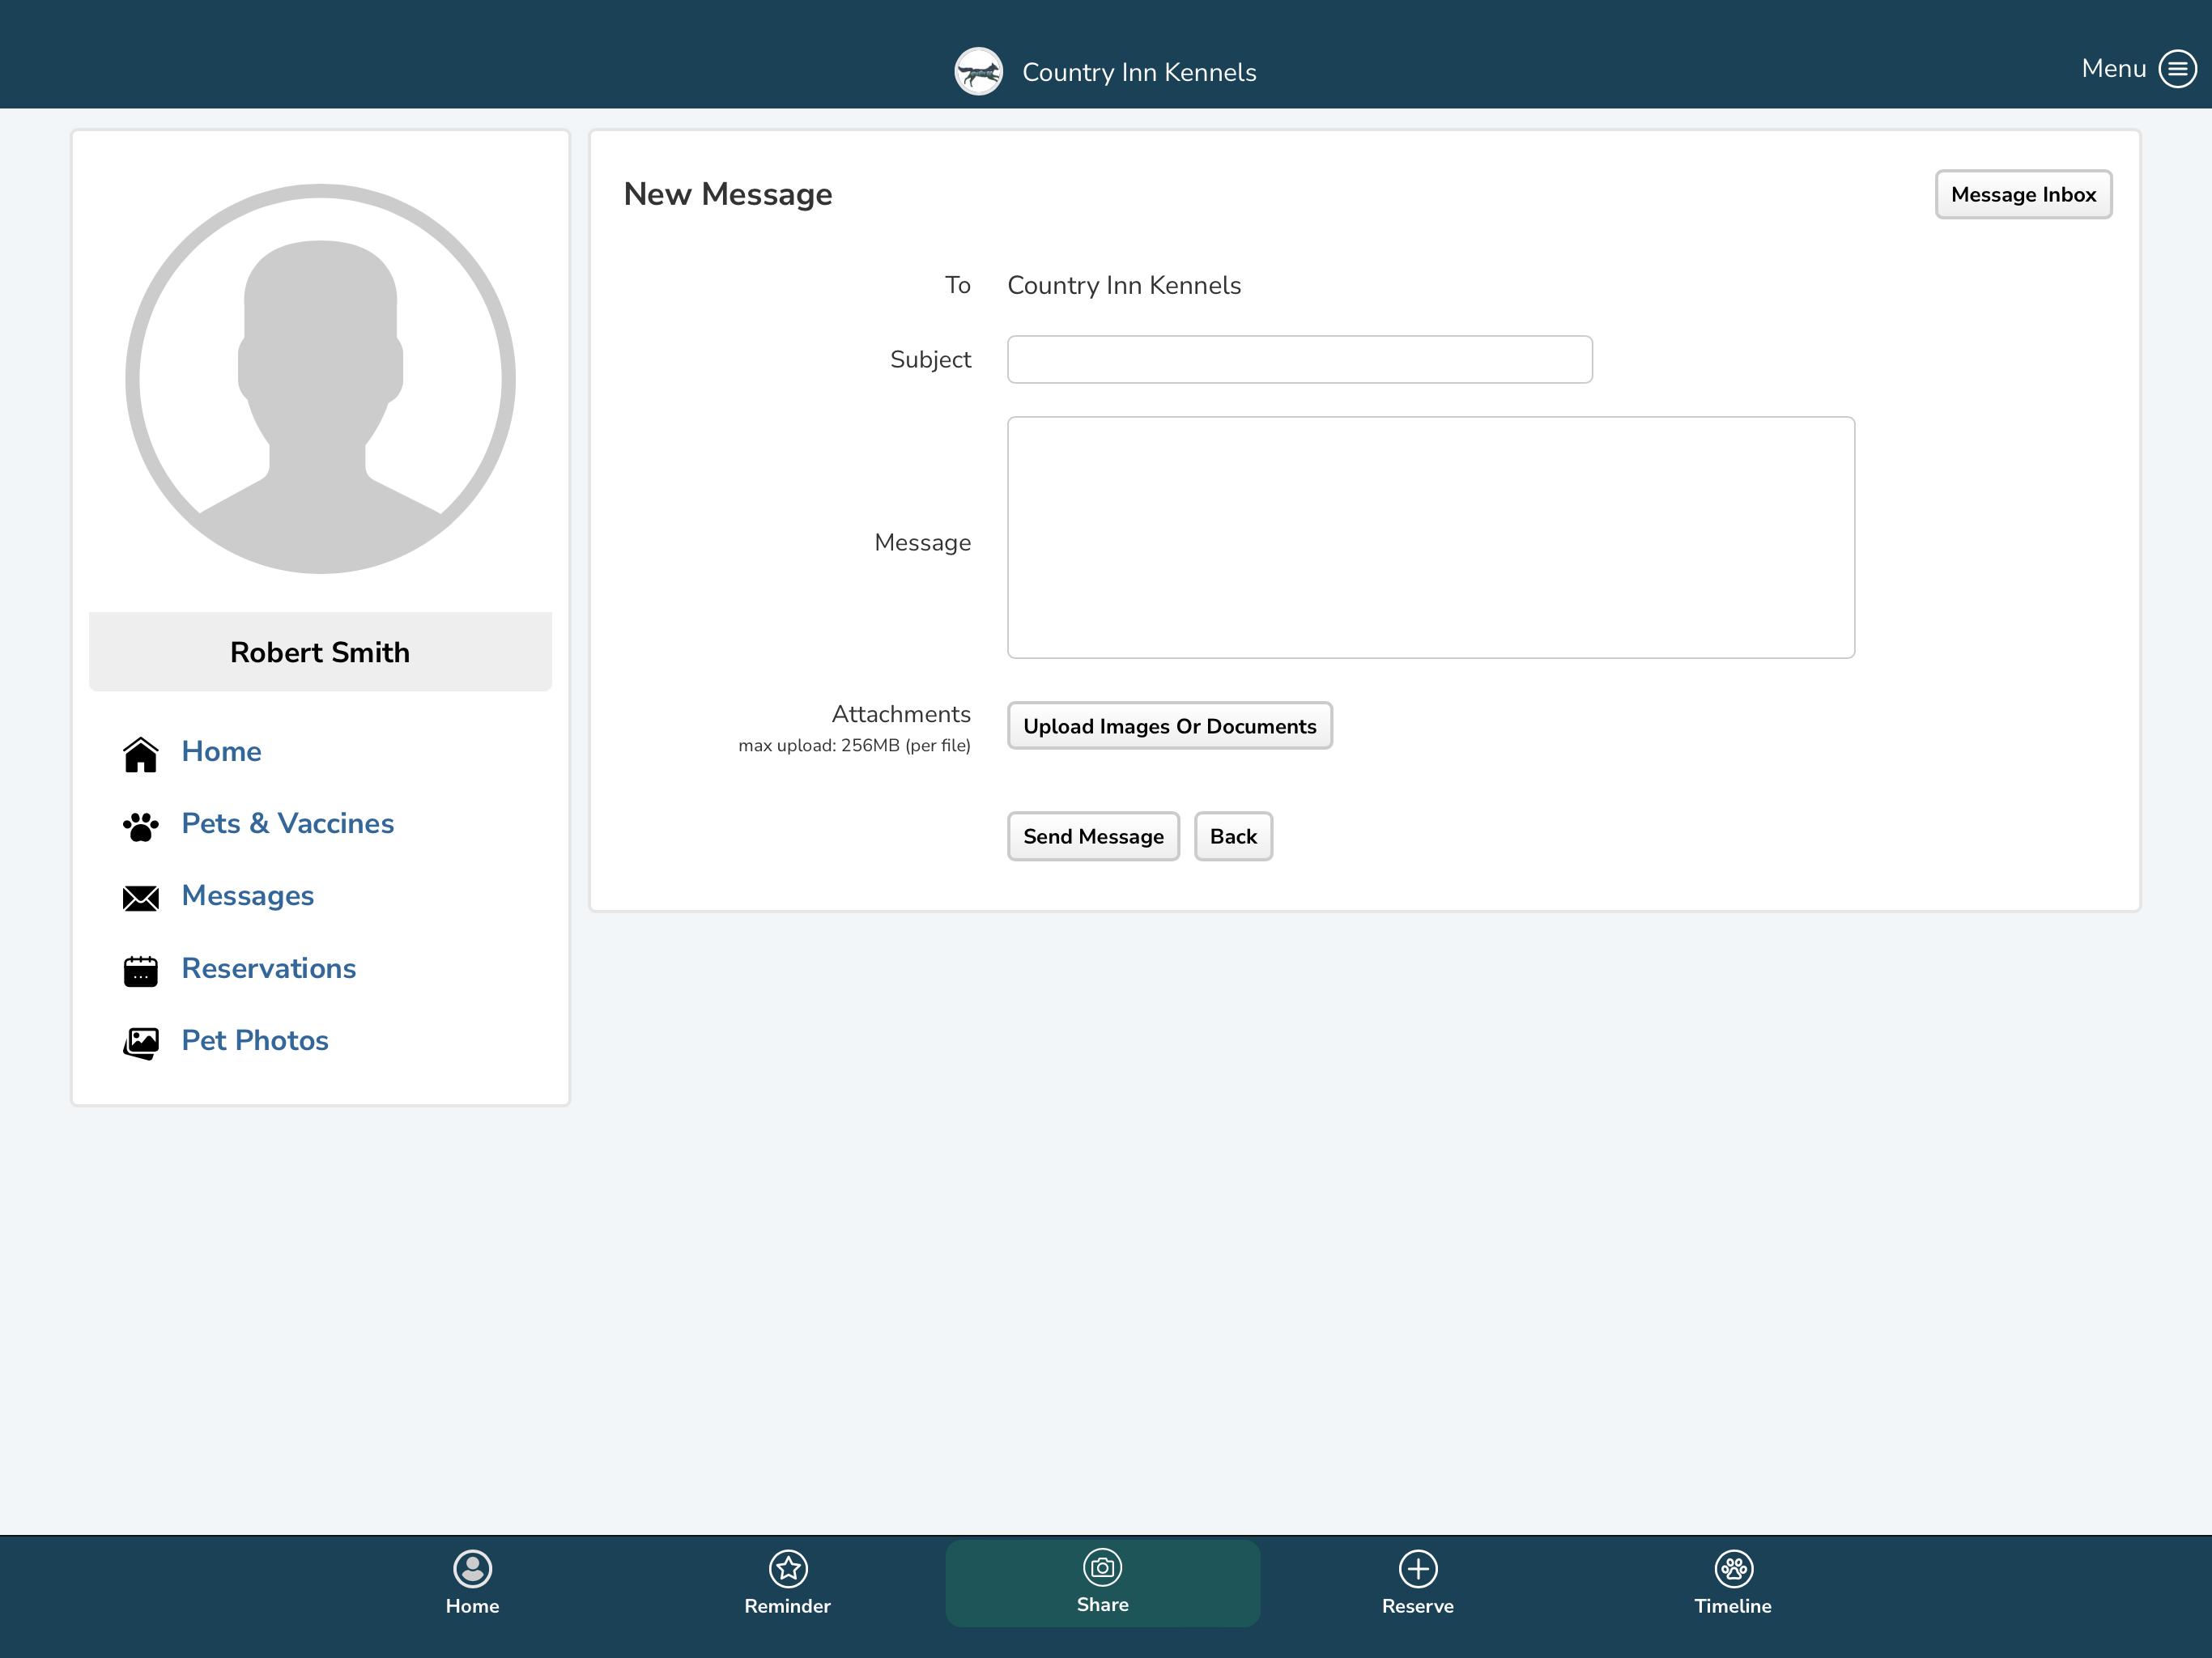Click inside the Message text area
The height and width of the screenshot is (1658, 2212).
coord(1431,537)
